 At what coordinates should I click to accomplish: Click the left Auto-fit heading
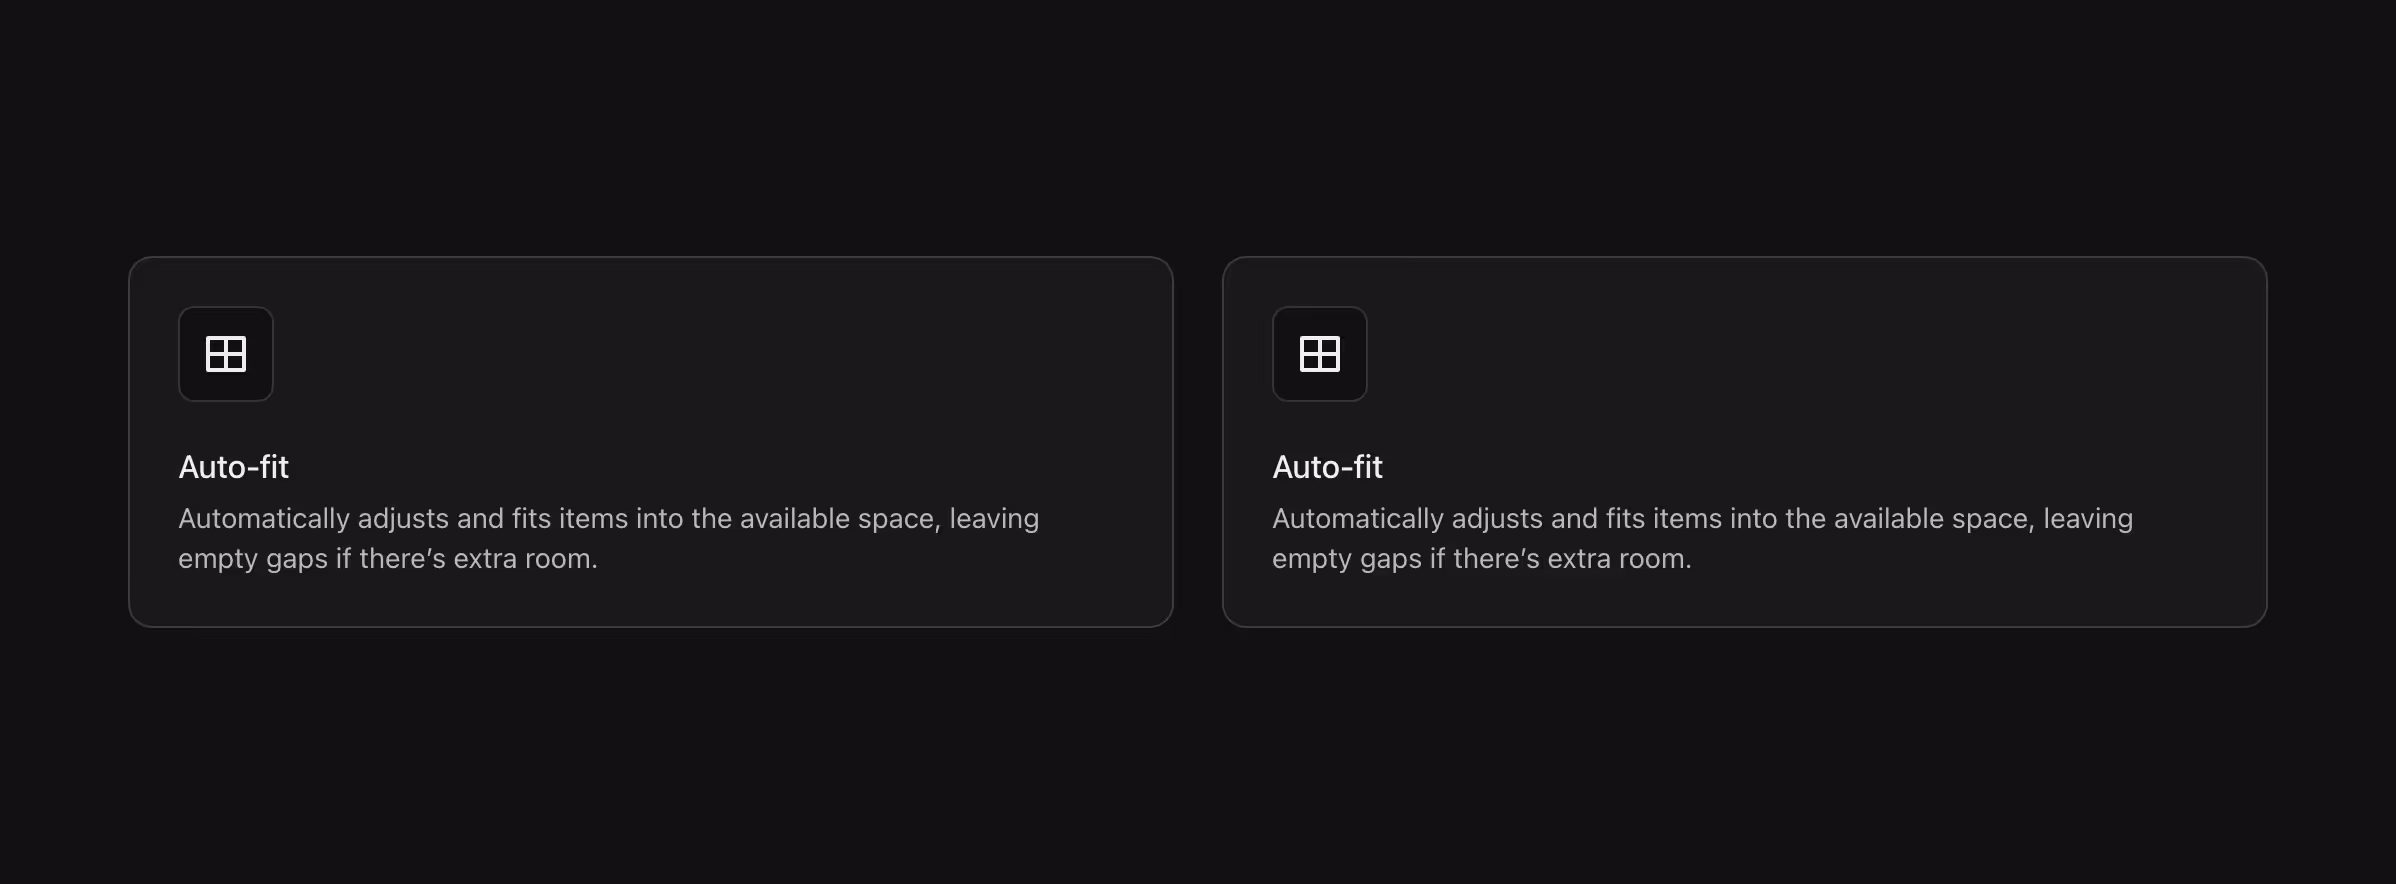tap(233, 467)
